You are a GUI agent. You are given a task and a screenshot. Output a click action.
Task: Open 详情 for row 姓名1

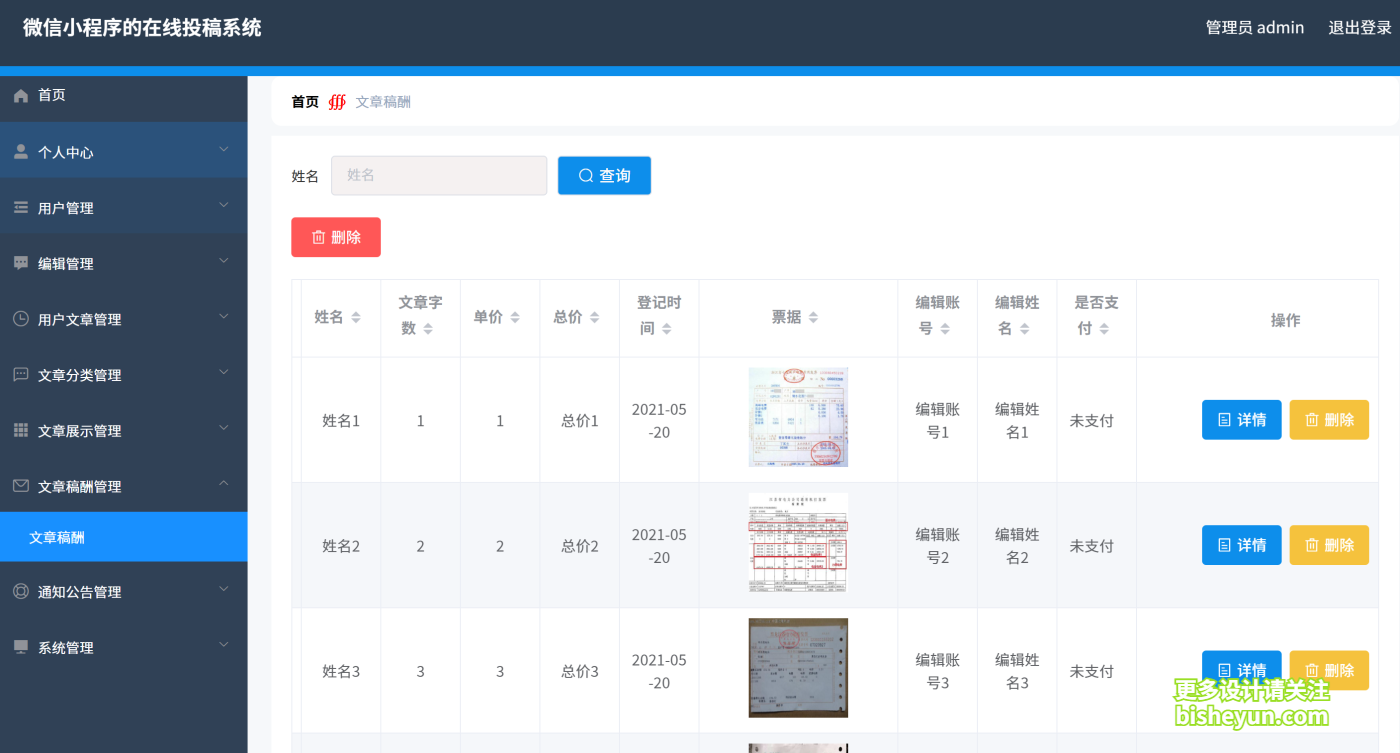click(x=1241, y=420)
